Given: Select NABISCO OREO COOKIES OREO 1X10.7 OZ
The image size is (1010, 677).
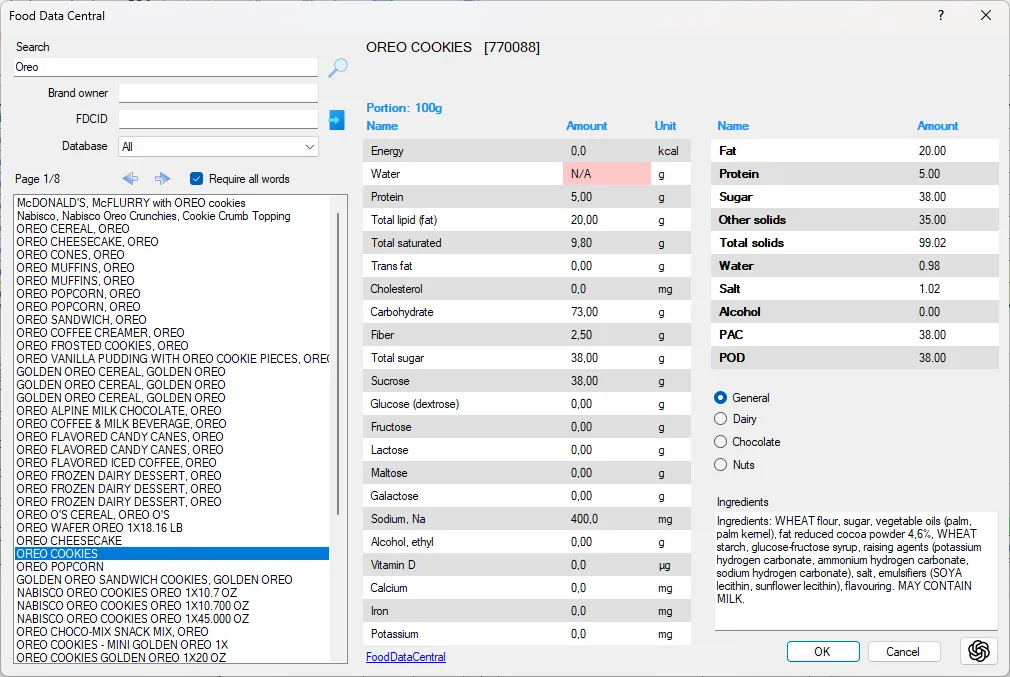Looking at the screenshot, I should click(127, 592).
